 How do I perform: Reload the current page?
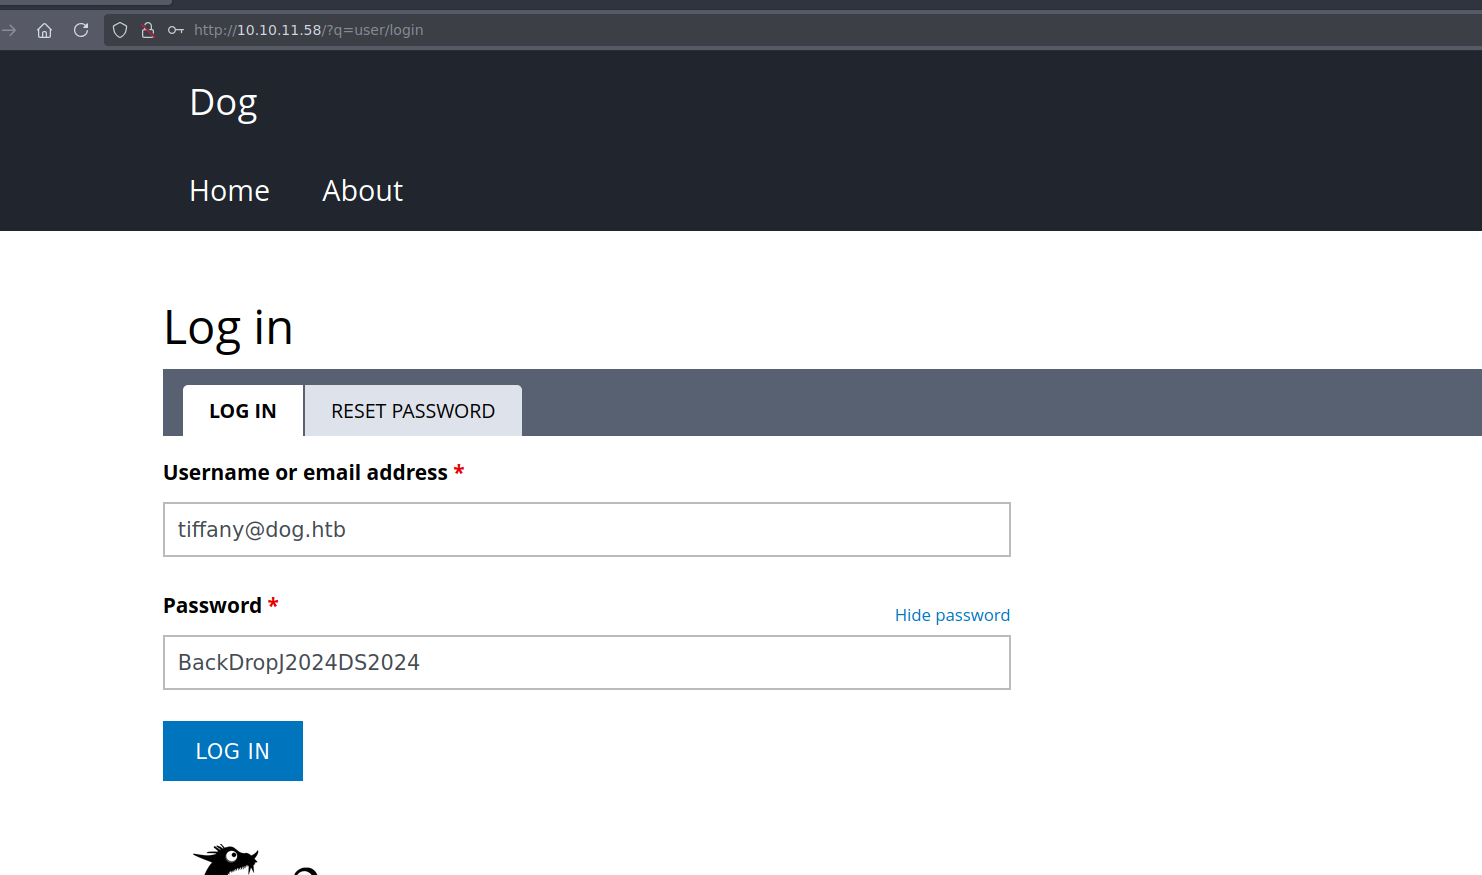tap(81, 30)
